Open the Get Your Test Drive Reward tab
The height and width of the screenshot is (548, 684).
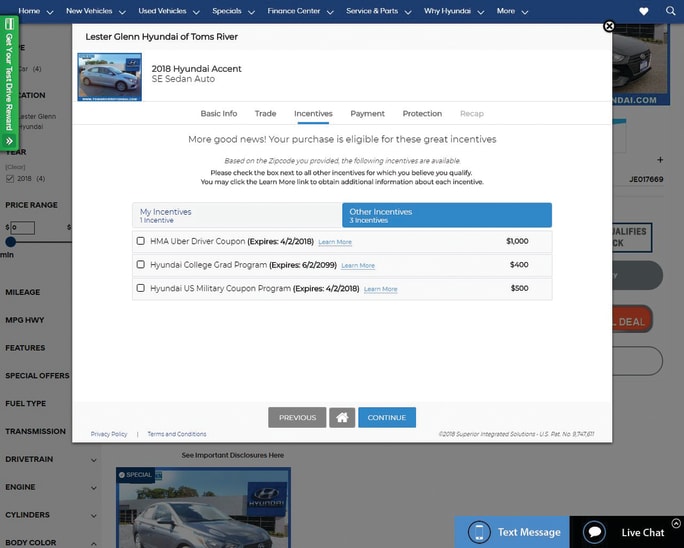[10, 82]
